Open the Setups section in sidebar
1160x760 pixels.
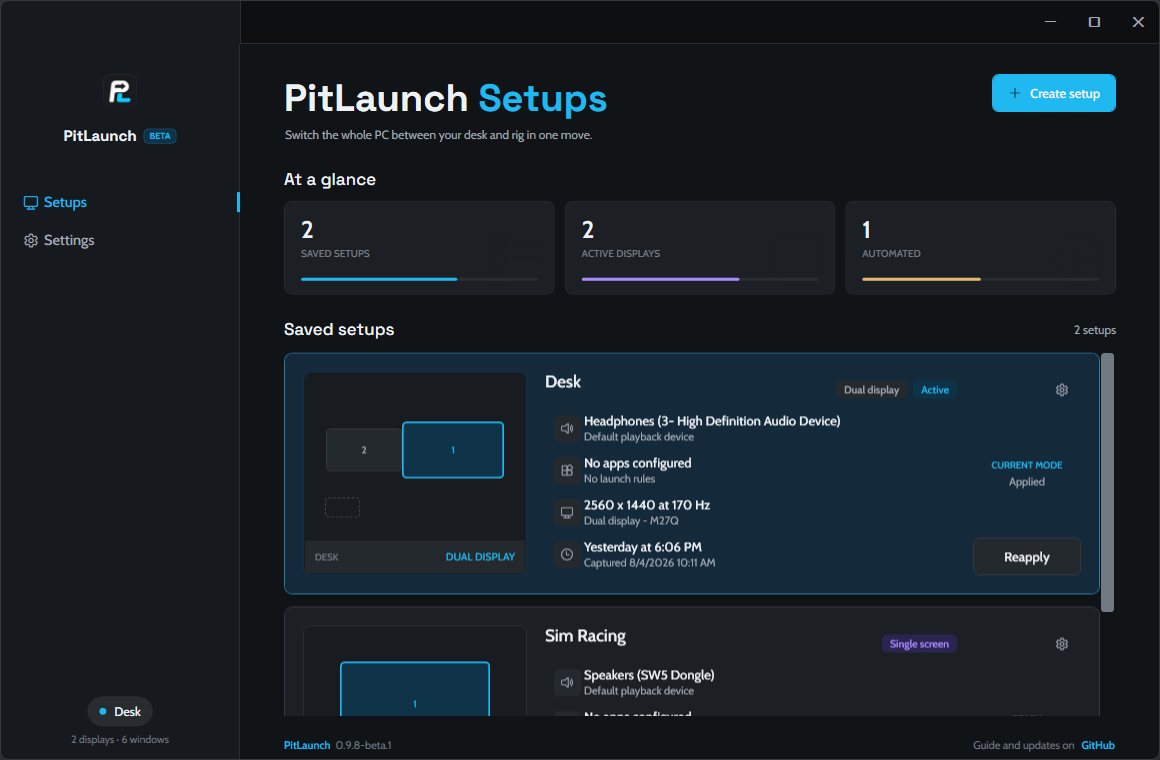coord(121,202)
